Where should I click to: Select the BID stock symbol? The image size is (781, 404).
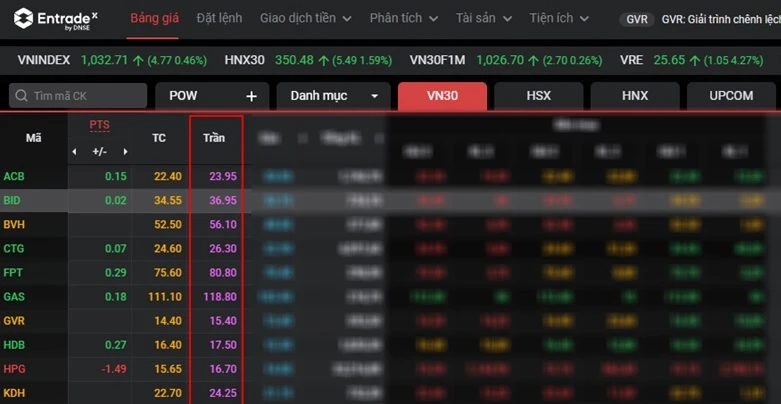click(12, 200)
